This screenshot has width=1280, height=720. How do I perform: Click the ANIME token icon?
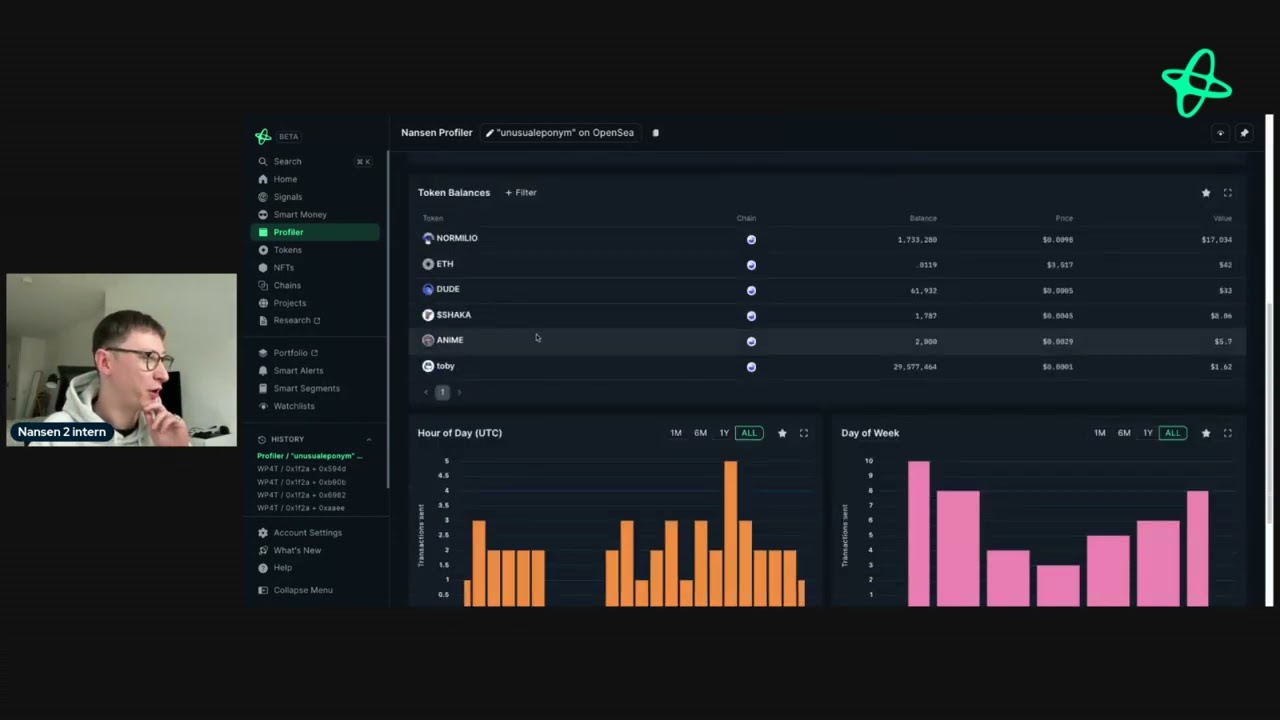[x=428, y=340]
